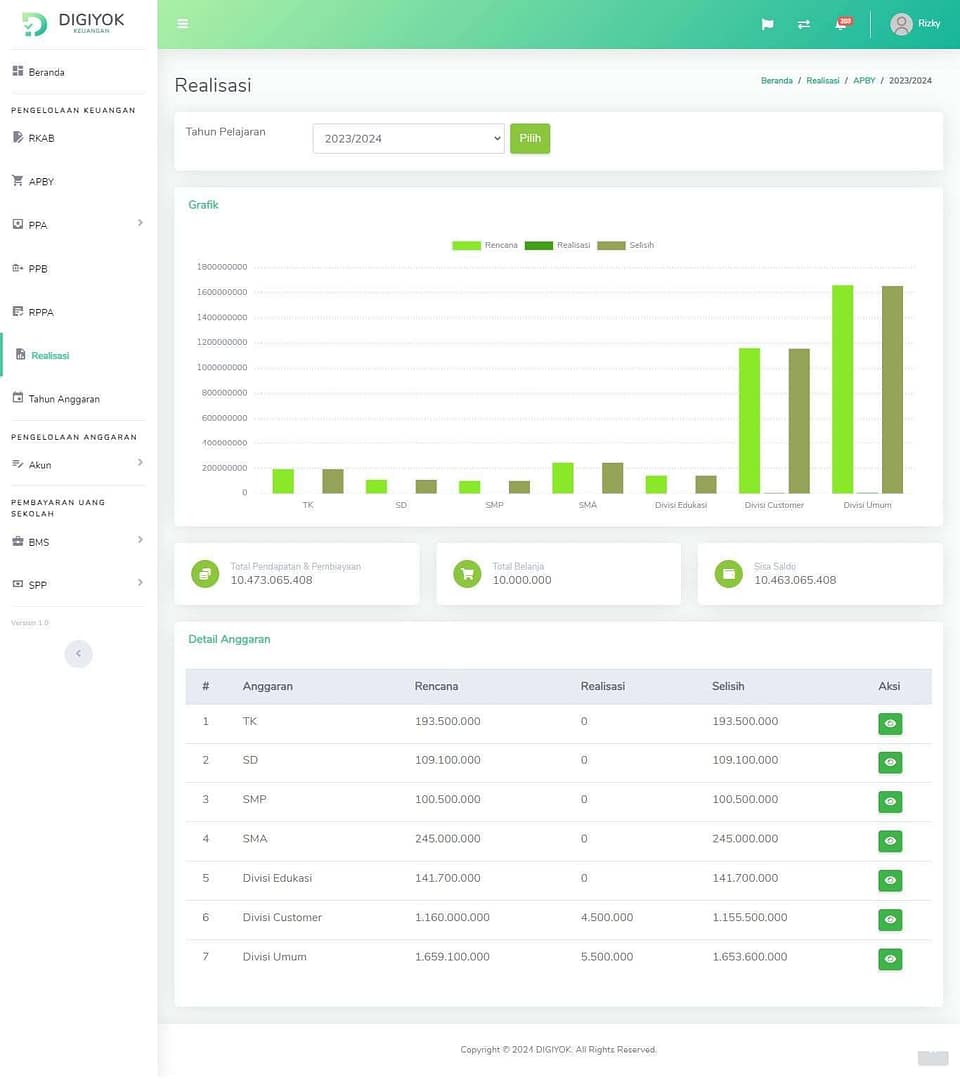Click the hamburger menu icon in header
960x1079 pixels.
pos(182,24)
